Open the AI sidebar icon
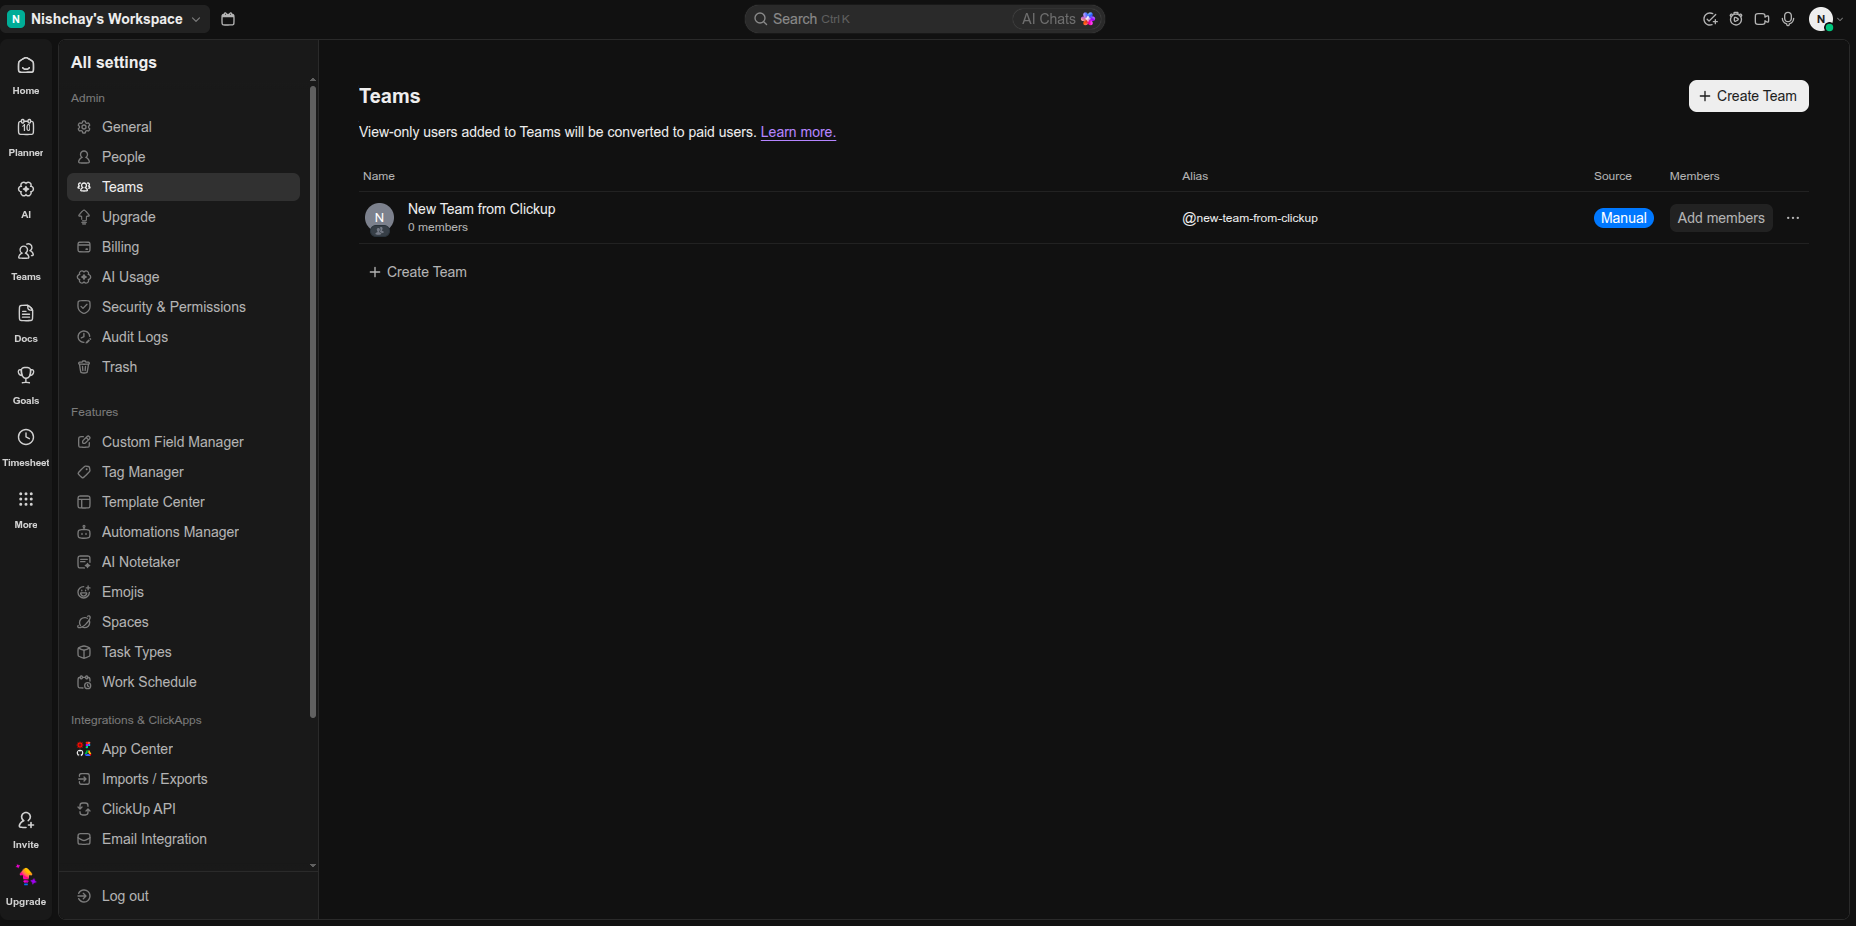The image size is (1856, 926). pos(26,189)
